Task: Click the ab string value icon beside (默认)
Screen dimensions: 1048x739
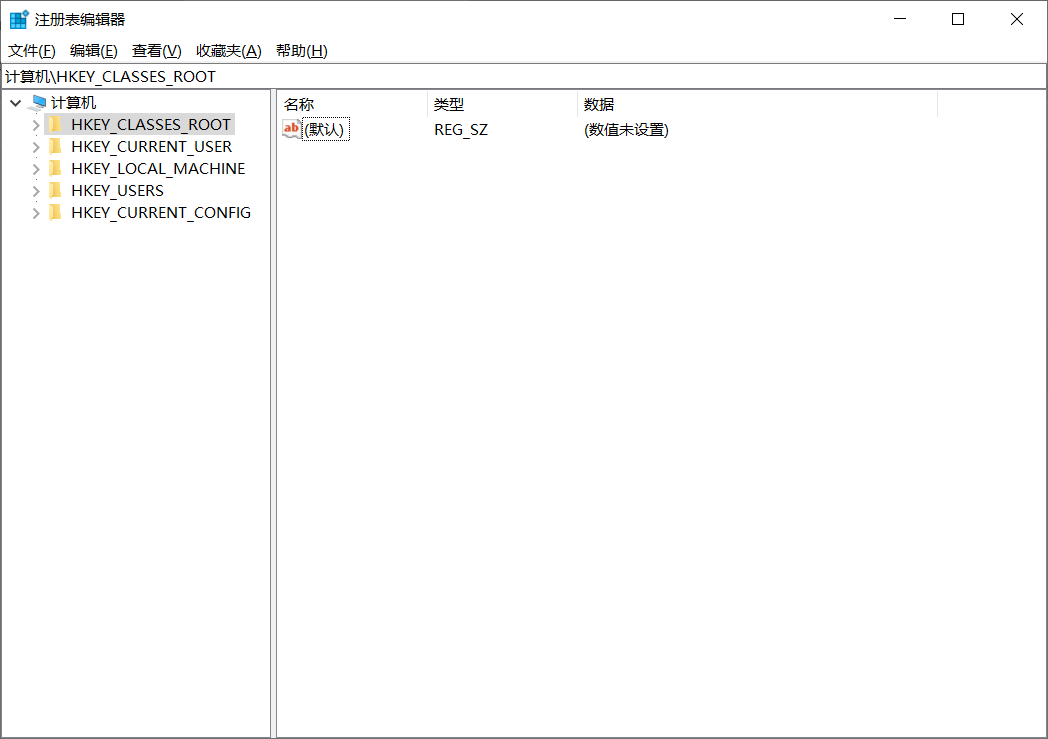Action: [x=291, y=129]
